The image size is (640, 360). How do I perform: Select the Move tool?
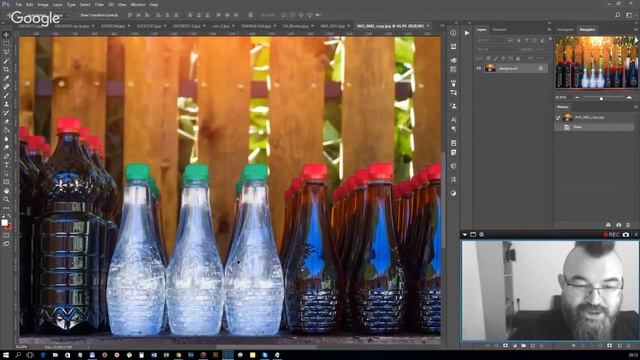6,35
